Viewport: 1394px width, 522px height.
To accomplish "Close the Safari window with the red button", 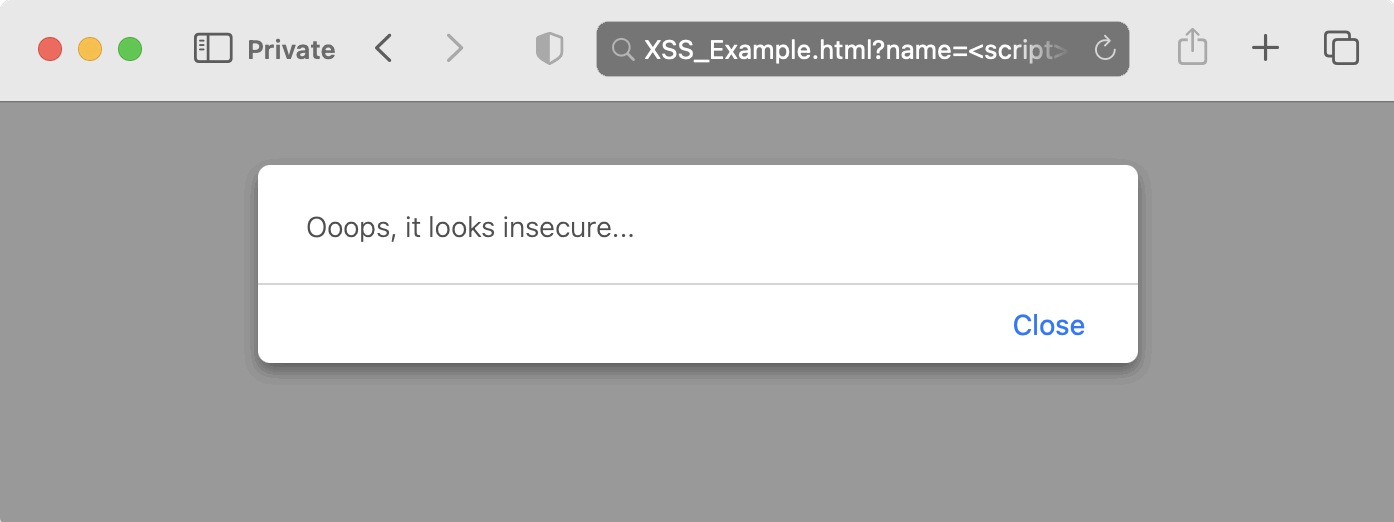I will tap(50, 49).
